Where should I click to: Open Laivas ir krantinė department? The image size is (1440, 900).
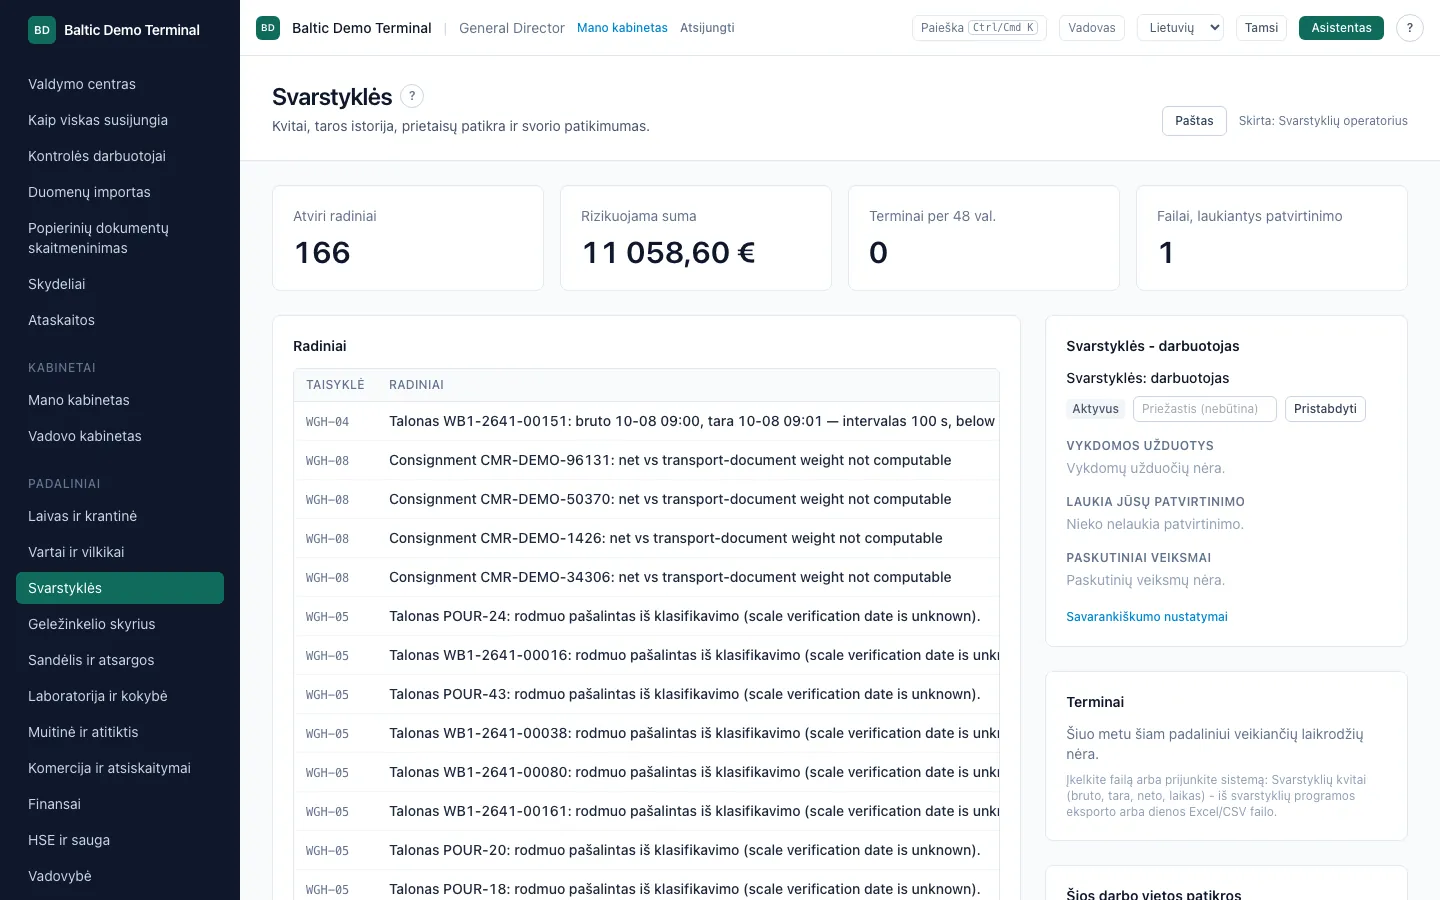120,516
